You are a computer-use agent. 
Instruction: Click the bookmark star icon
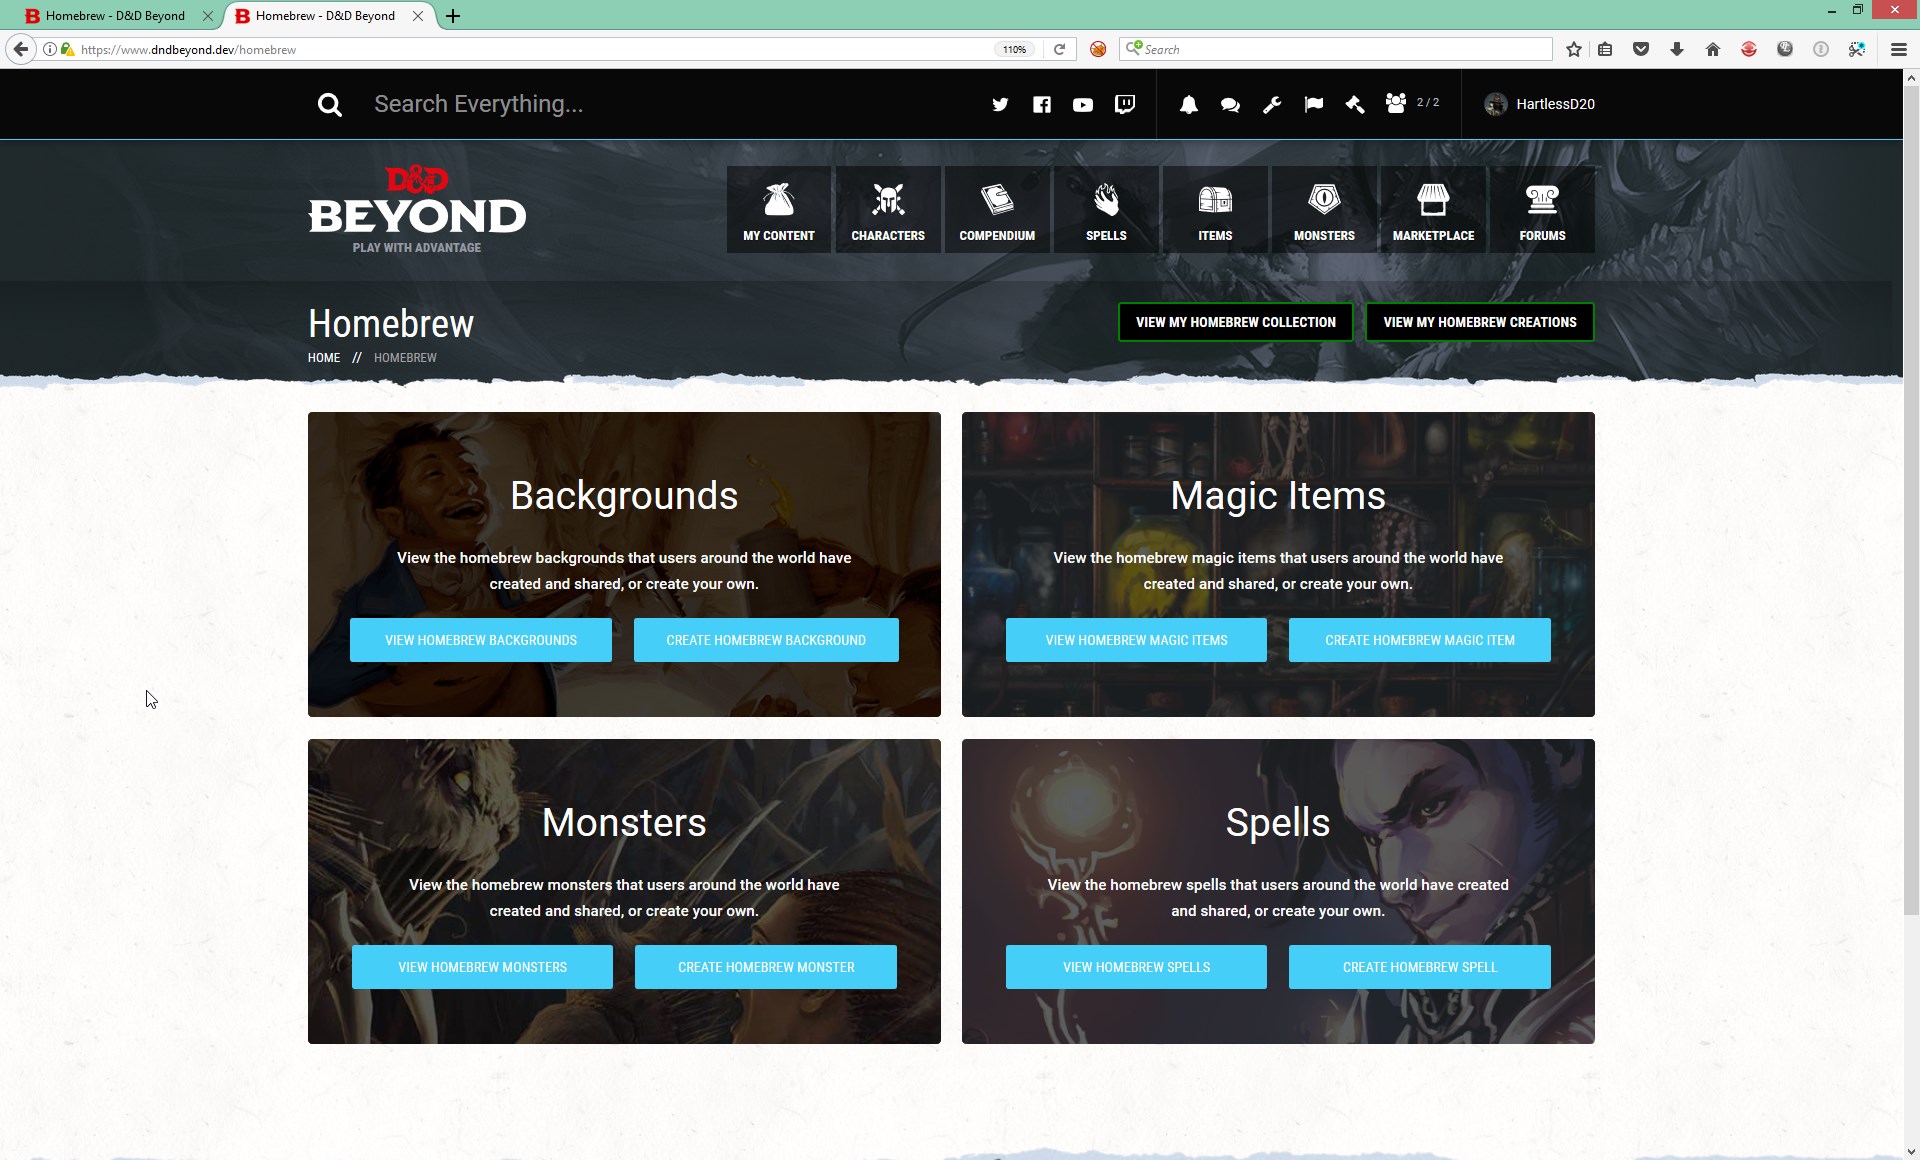point(1574,49)
